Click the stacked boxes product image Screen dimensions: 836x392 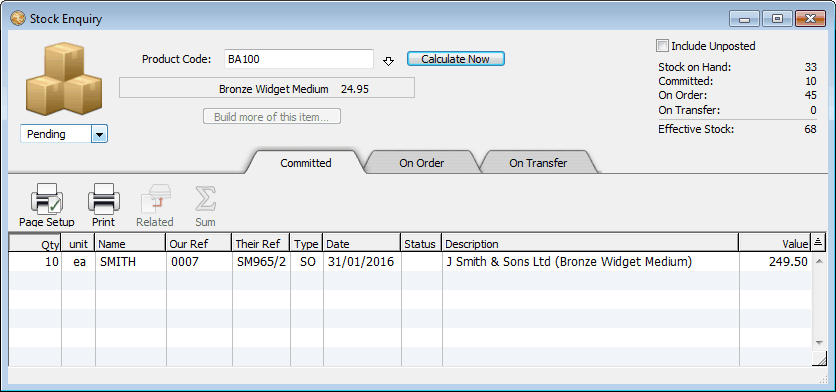63,78
